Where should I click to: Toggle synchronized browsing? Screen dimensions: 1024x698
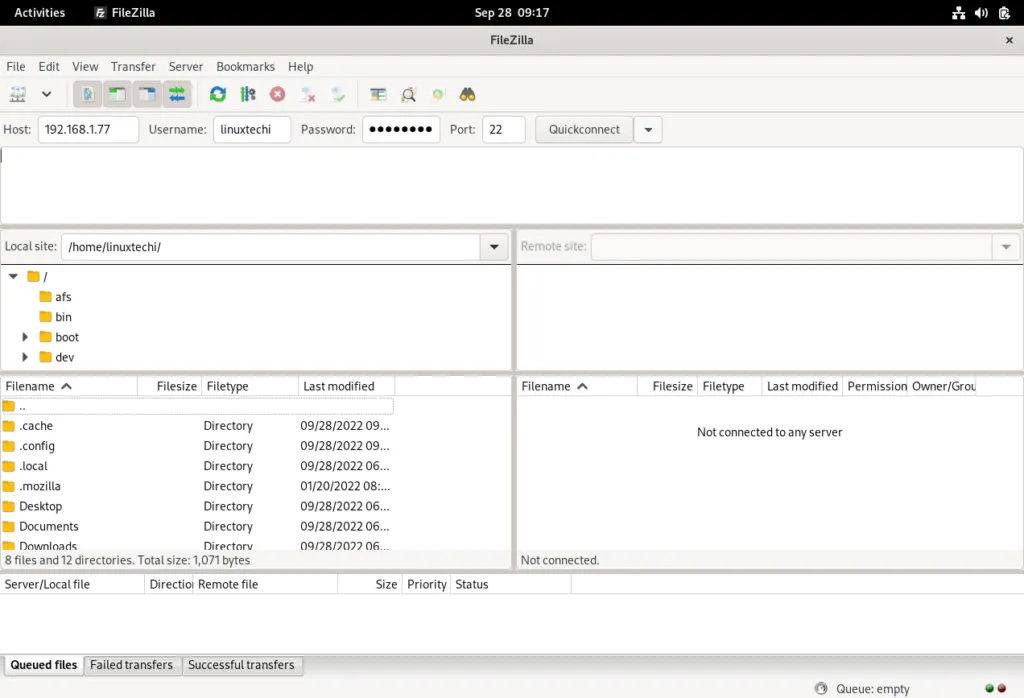coord(438,95)
